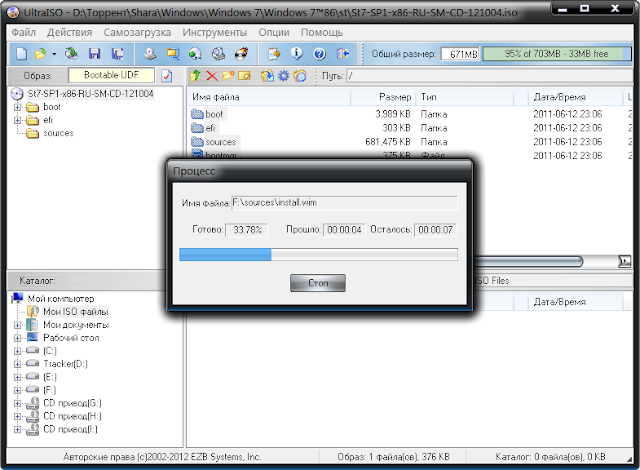Click the folder with clock icon
Viewport: 640px width, 470px height.
(x=300, y=75)
